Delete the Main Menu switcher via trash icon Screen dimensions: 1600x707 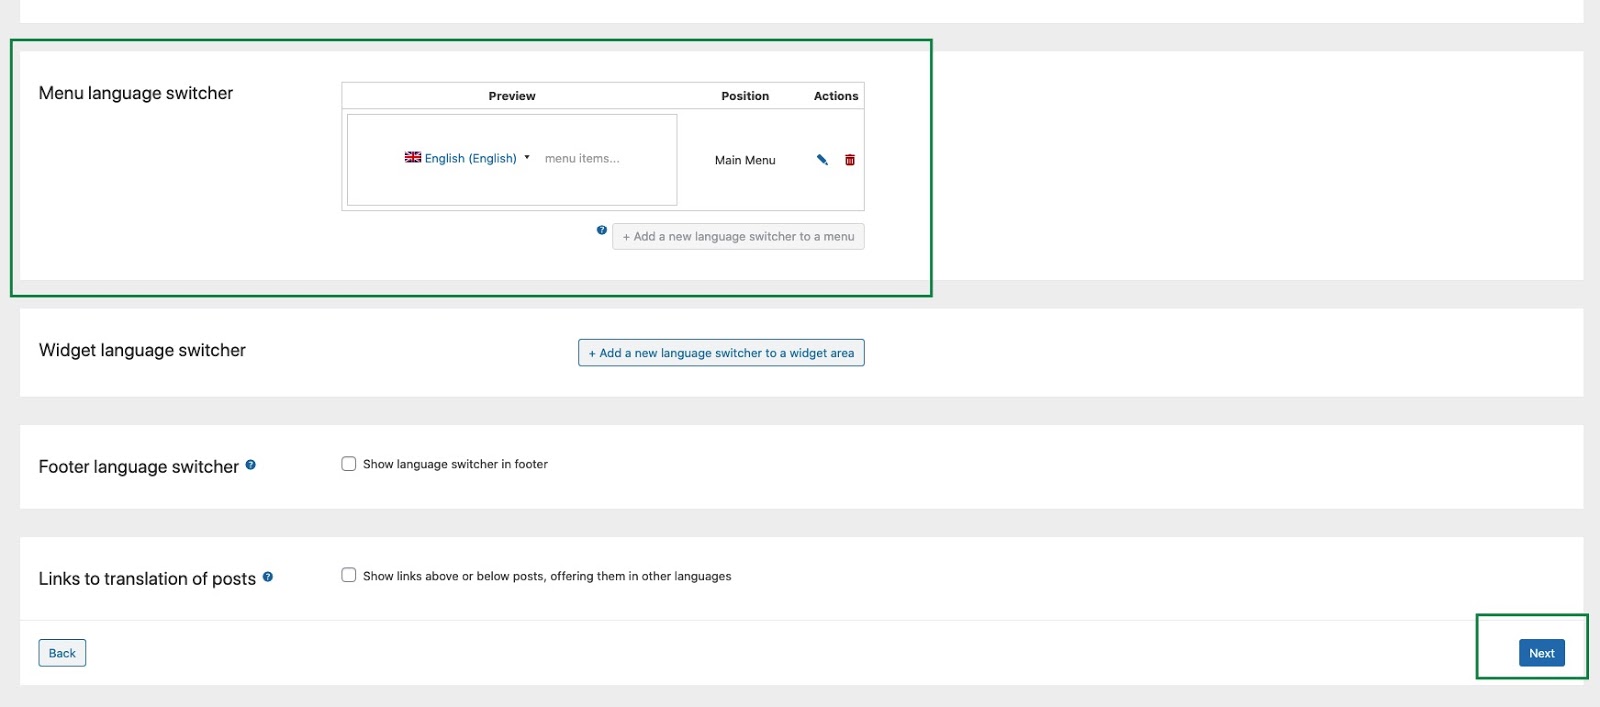coord(850,160)
